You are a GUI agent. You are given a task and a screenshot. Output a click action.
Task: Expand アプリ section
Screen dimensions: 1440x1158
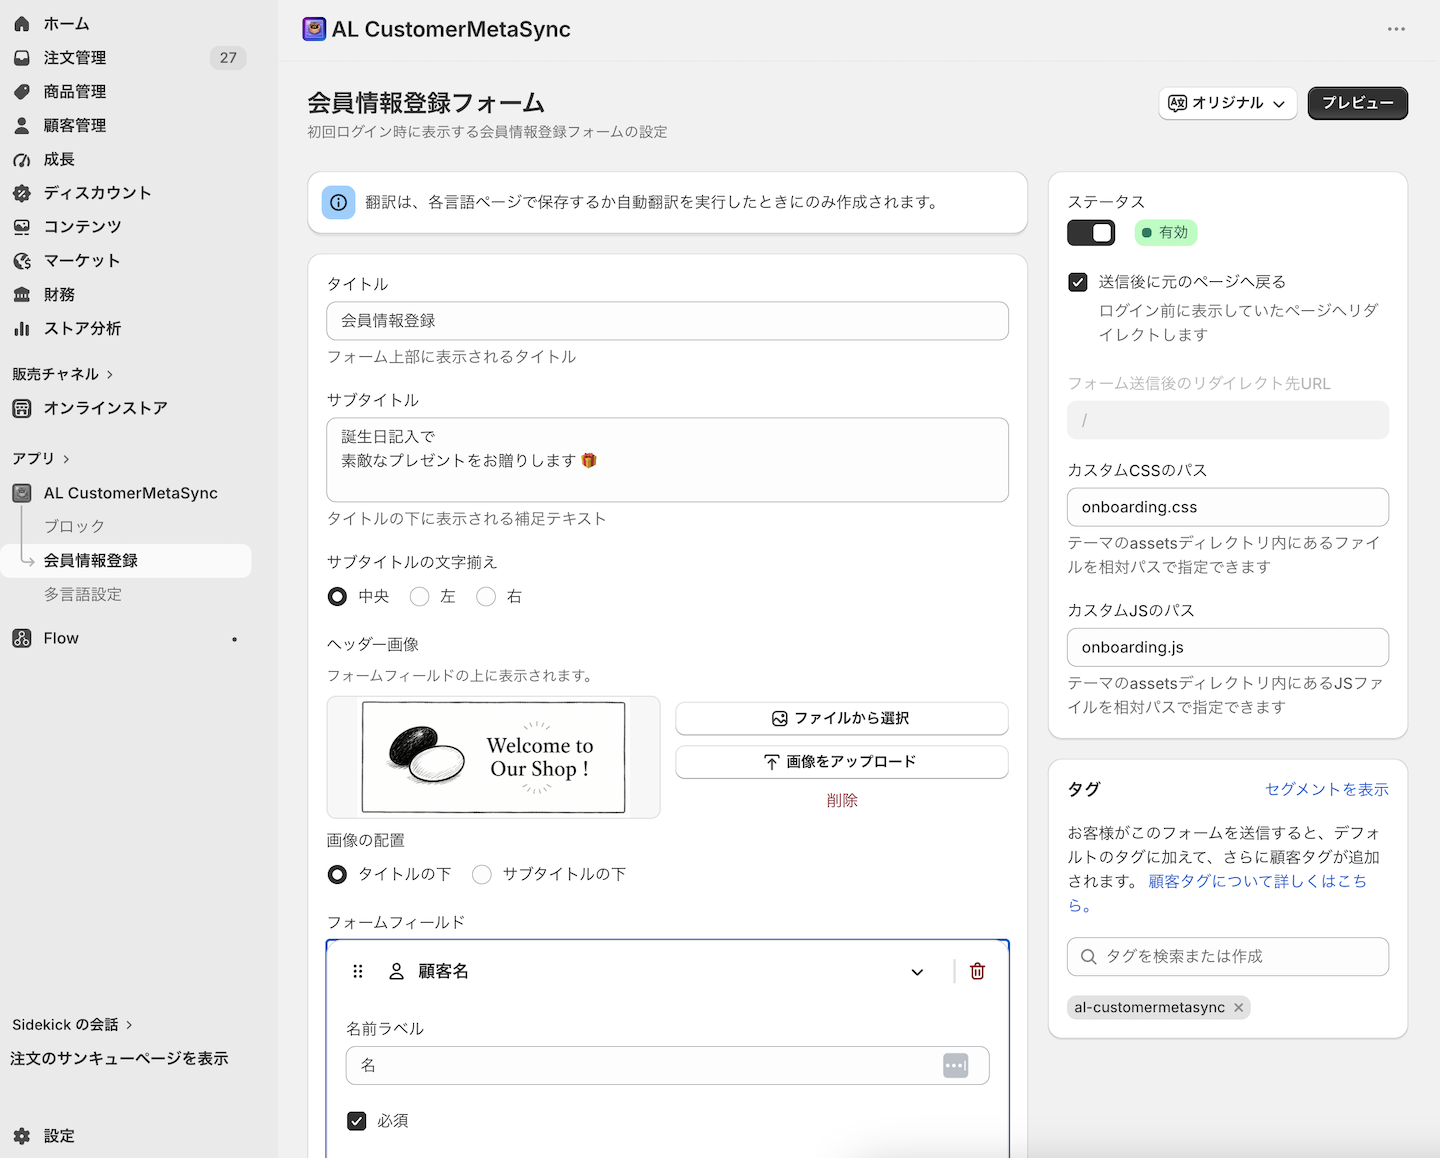[x=41, y=458]
